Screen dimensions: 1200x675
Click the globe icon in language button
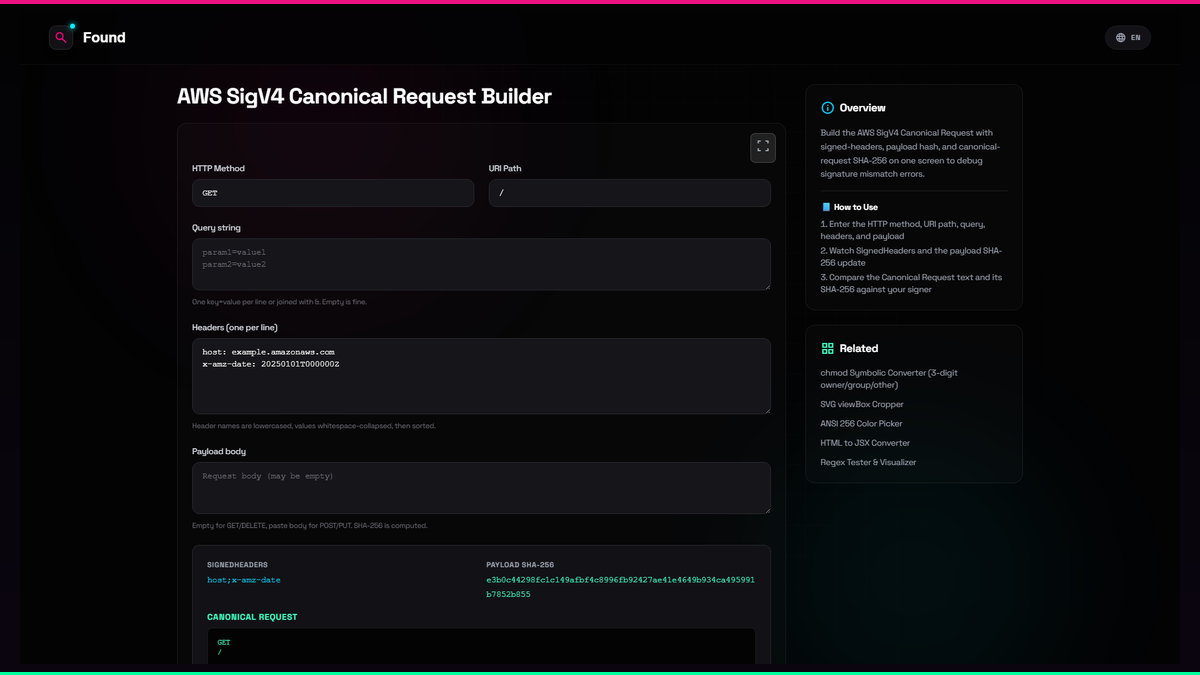[1121, 37]
